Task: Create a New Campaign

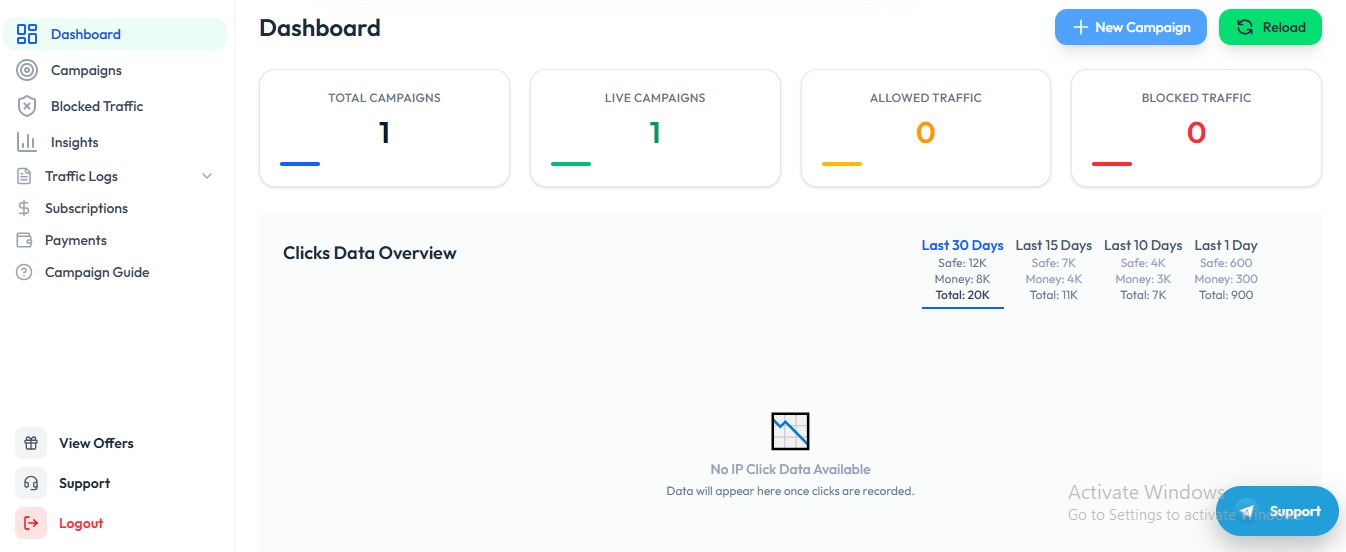Action: [x=1132, y=27]
